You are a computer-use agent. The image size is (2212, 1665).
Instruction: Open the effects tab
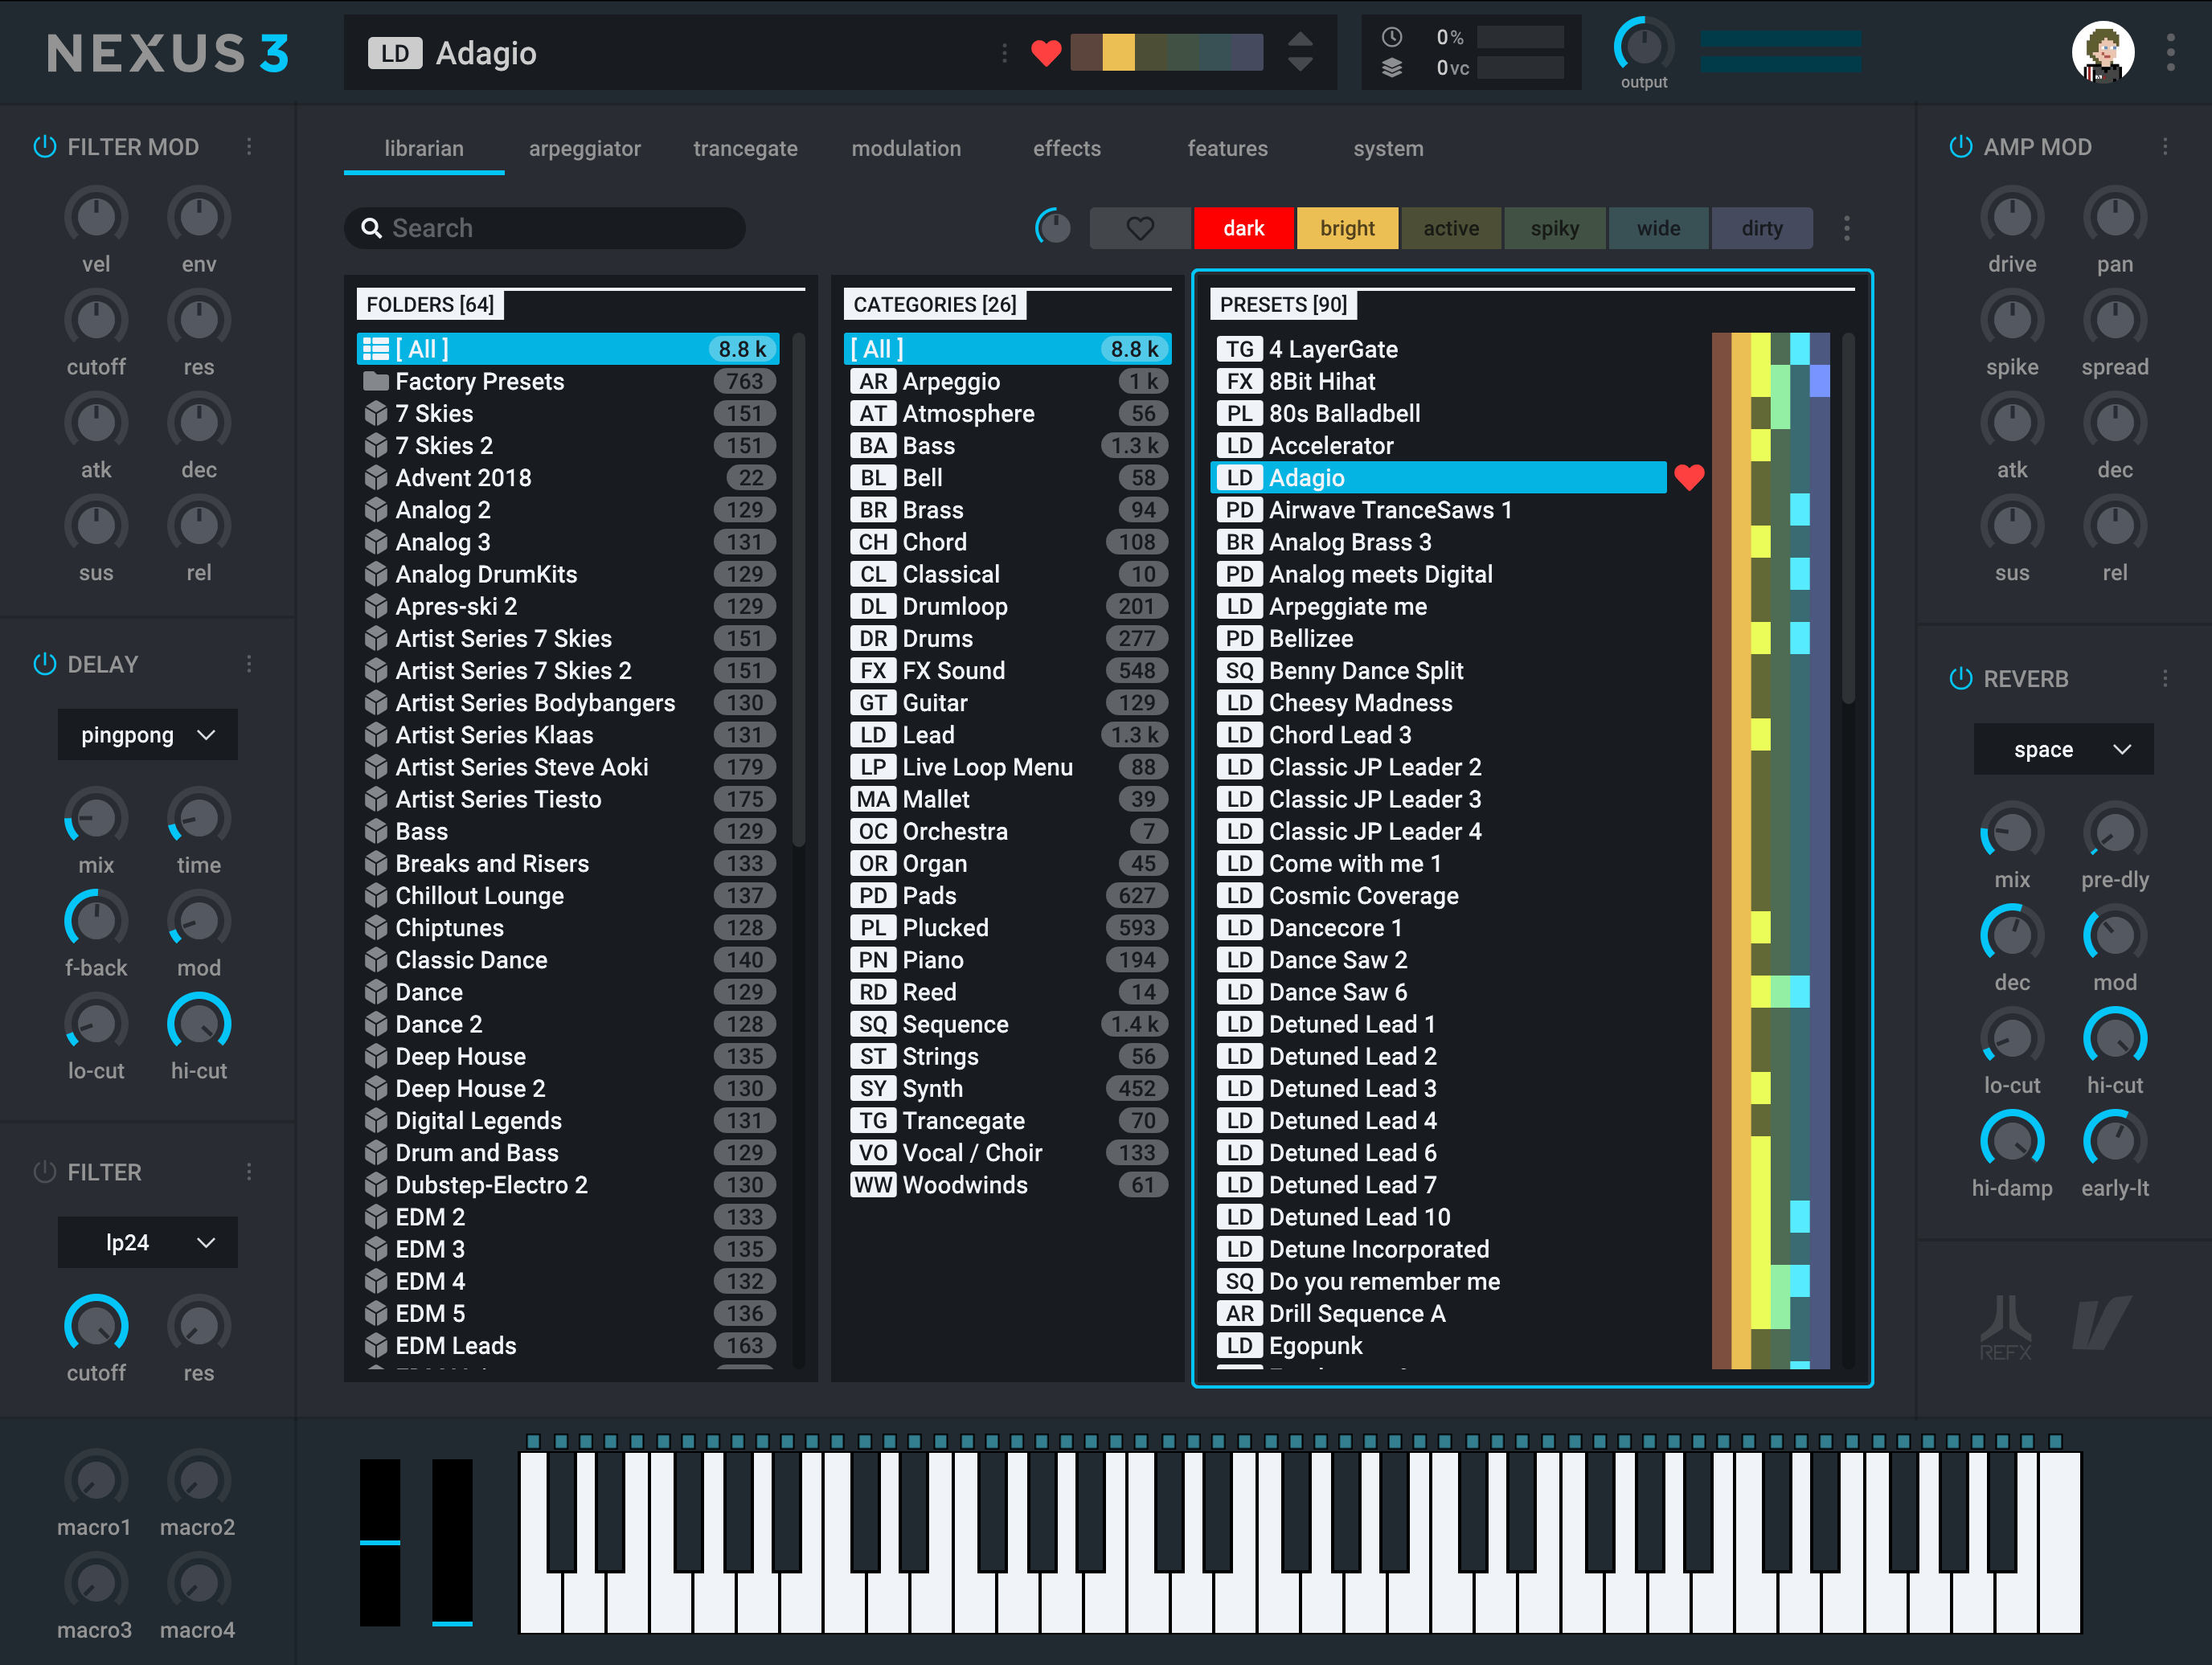(x=1066, y=148)
